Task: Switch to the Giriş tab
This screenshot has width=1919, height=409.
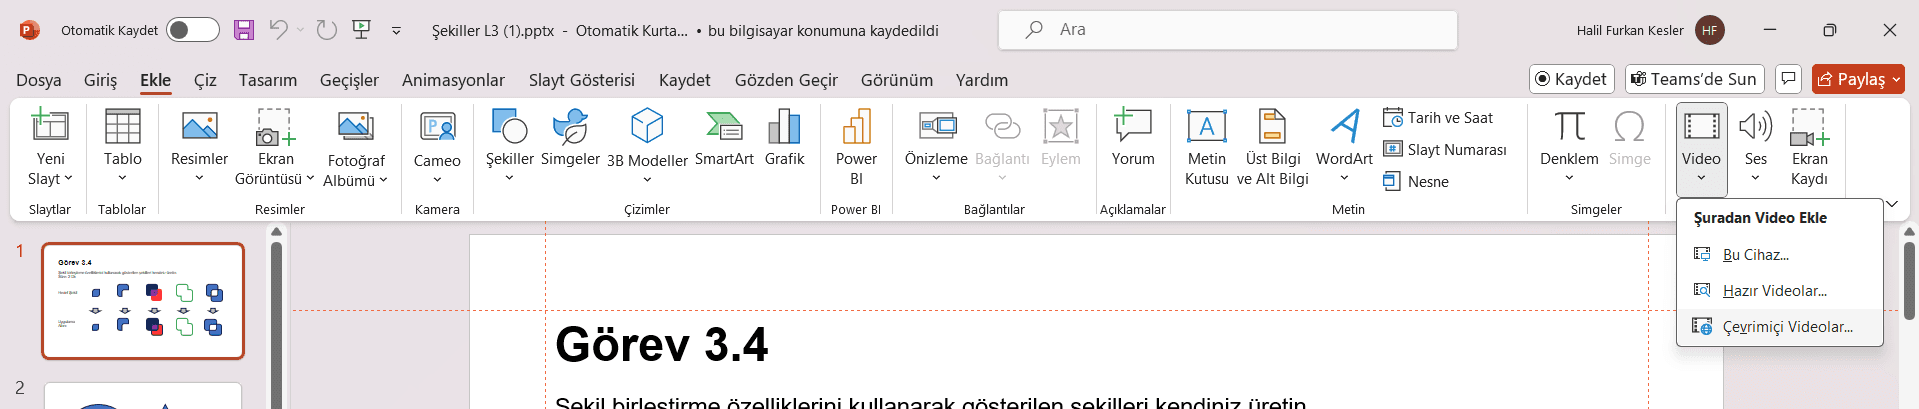Action: 100,80
